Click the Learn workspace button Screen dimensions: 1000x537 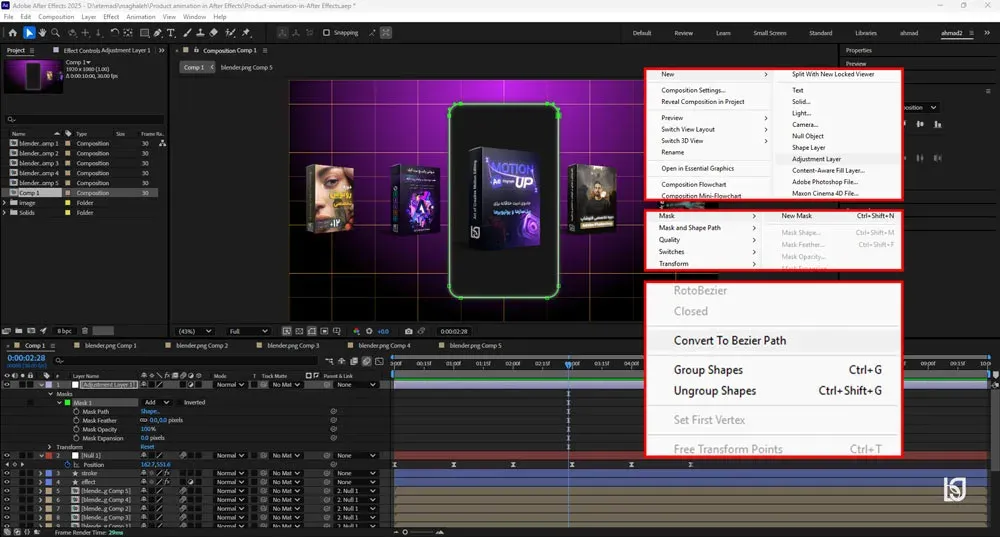click(723, 33)
